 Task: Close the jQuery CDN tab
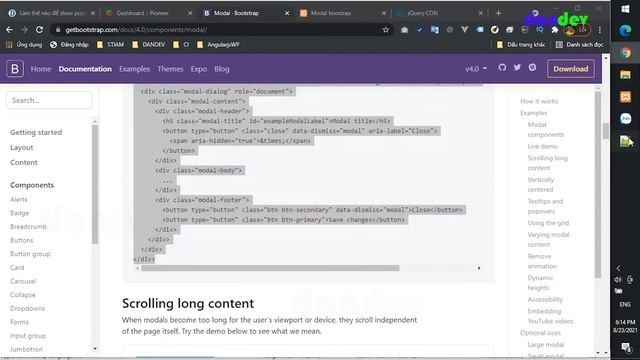pyautogui.click(x=480, y=13)
